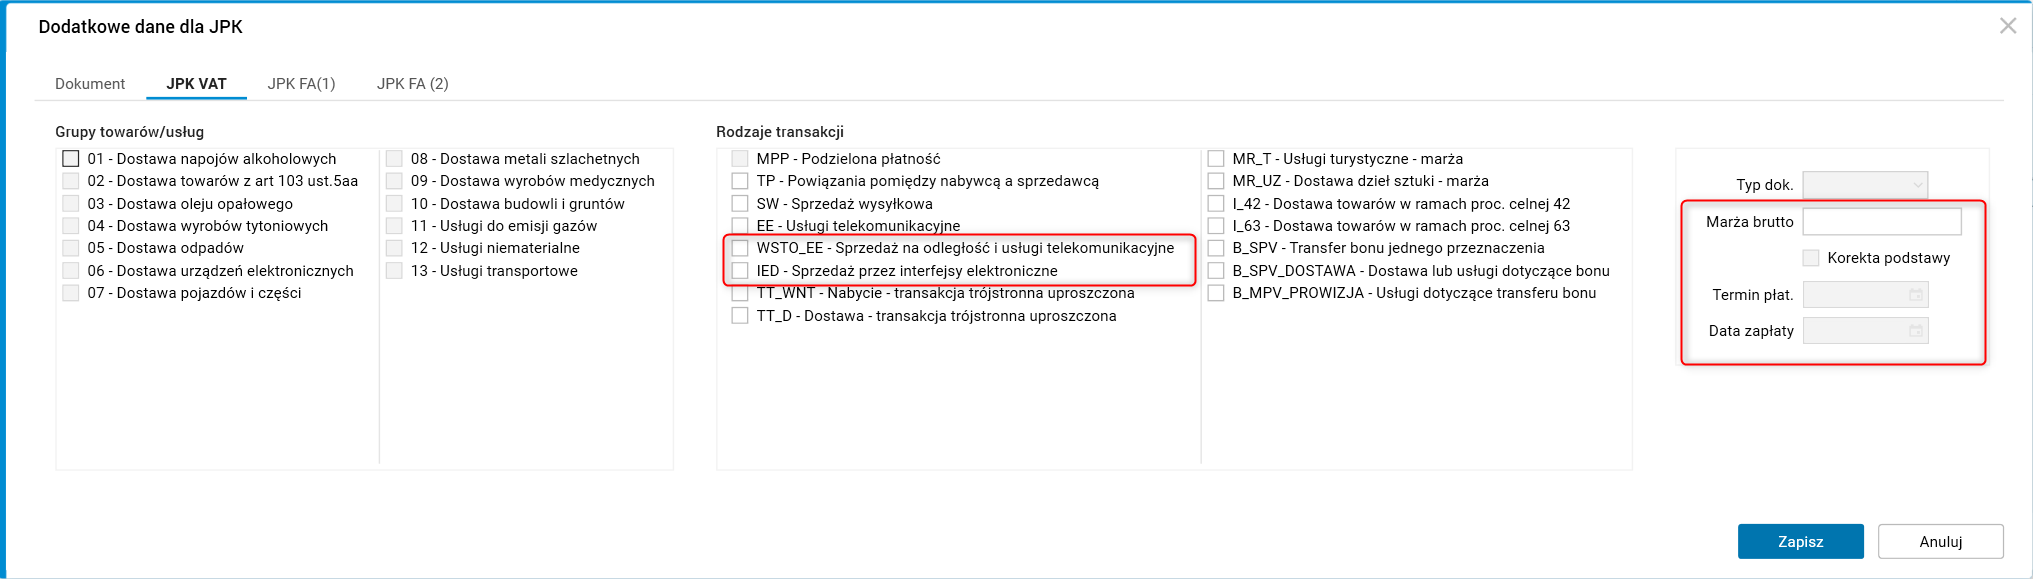
Task: Click the Zapisz button
Action: point(1800,541)
